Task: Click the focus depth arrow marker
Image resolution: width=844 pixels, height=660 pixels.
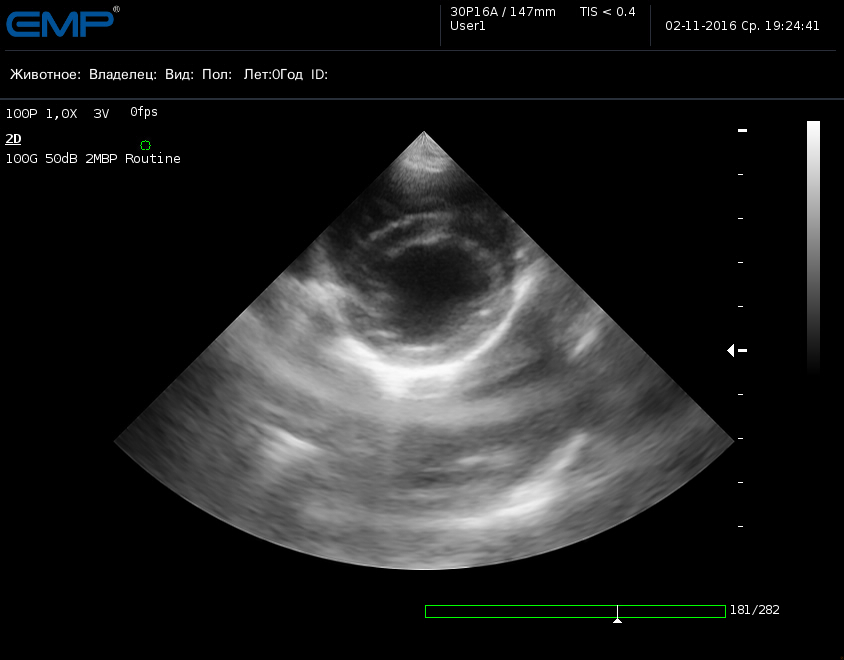Action: point(730,350)
